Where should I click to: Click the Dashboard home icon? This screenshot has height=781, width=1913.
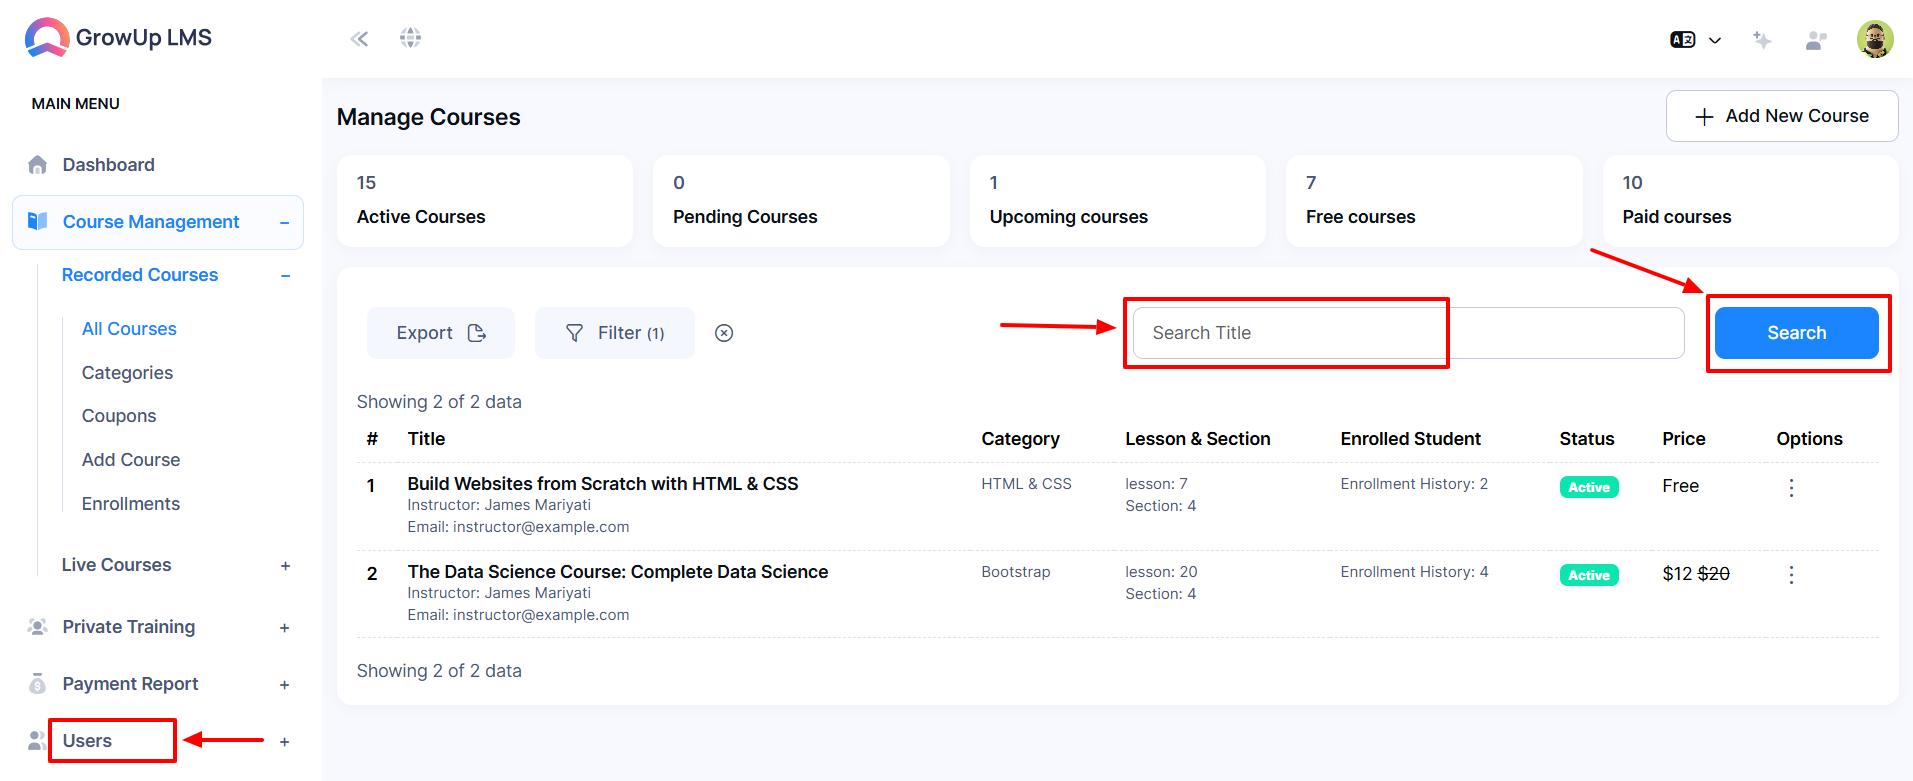point(38,165)
